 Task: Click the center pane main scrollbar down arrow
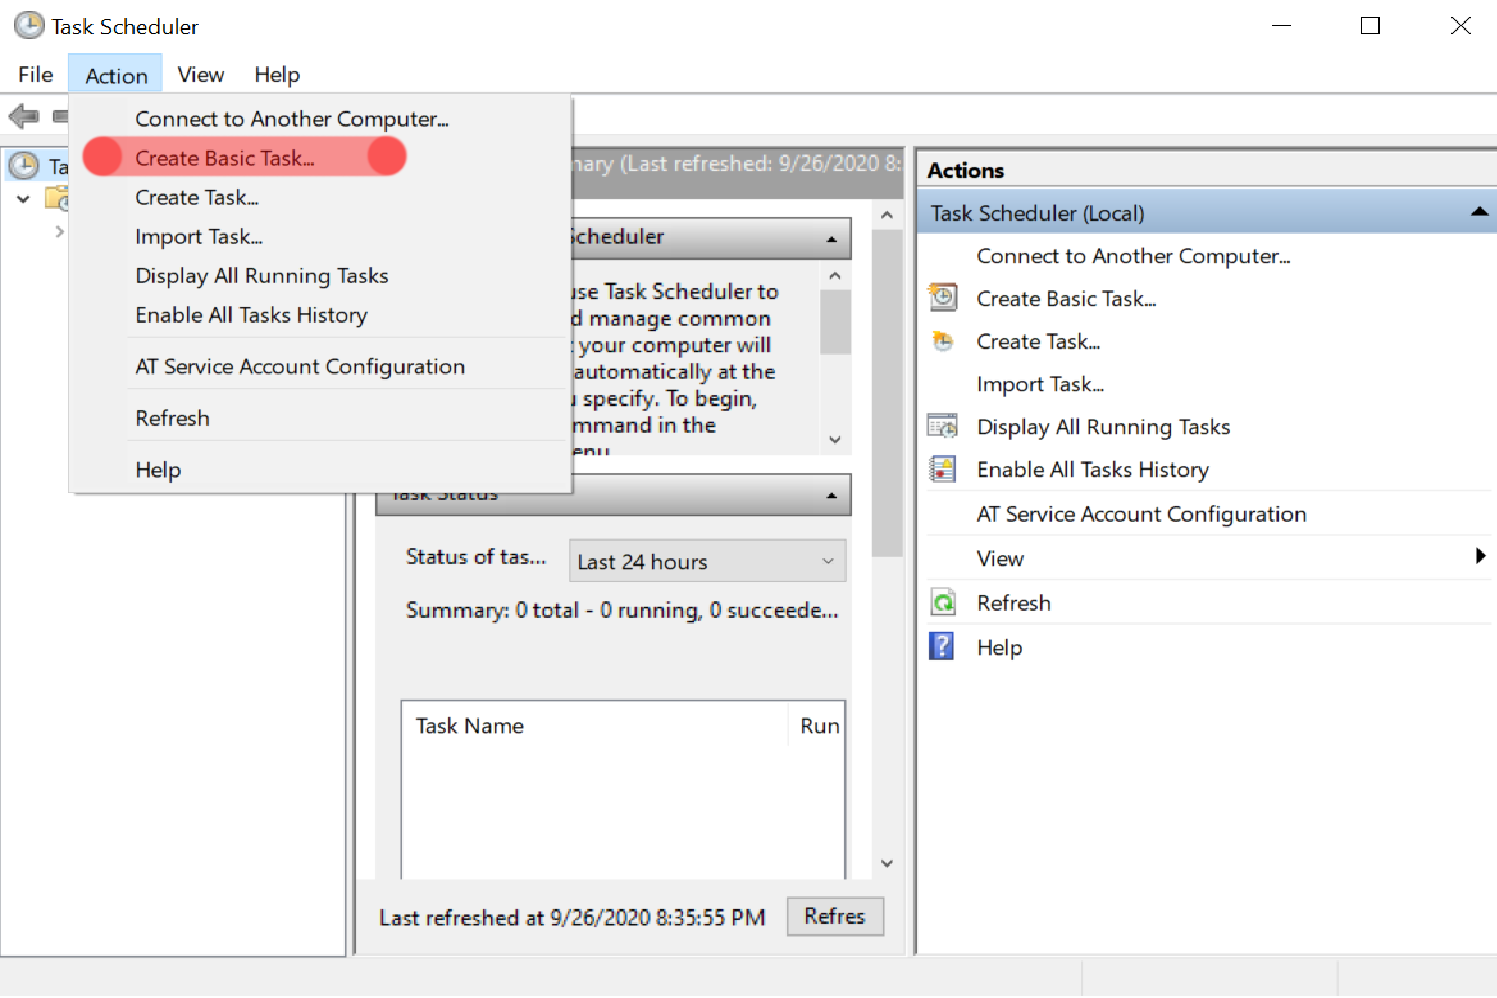[887, 863]
